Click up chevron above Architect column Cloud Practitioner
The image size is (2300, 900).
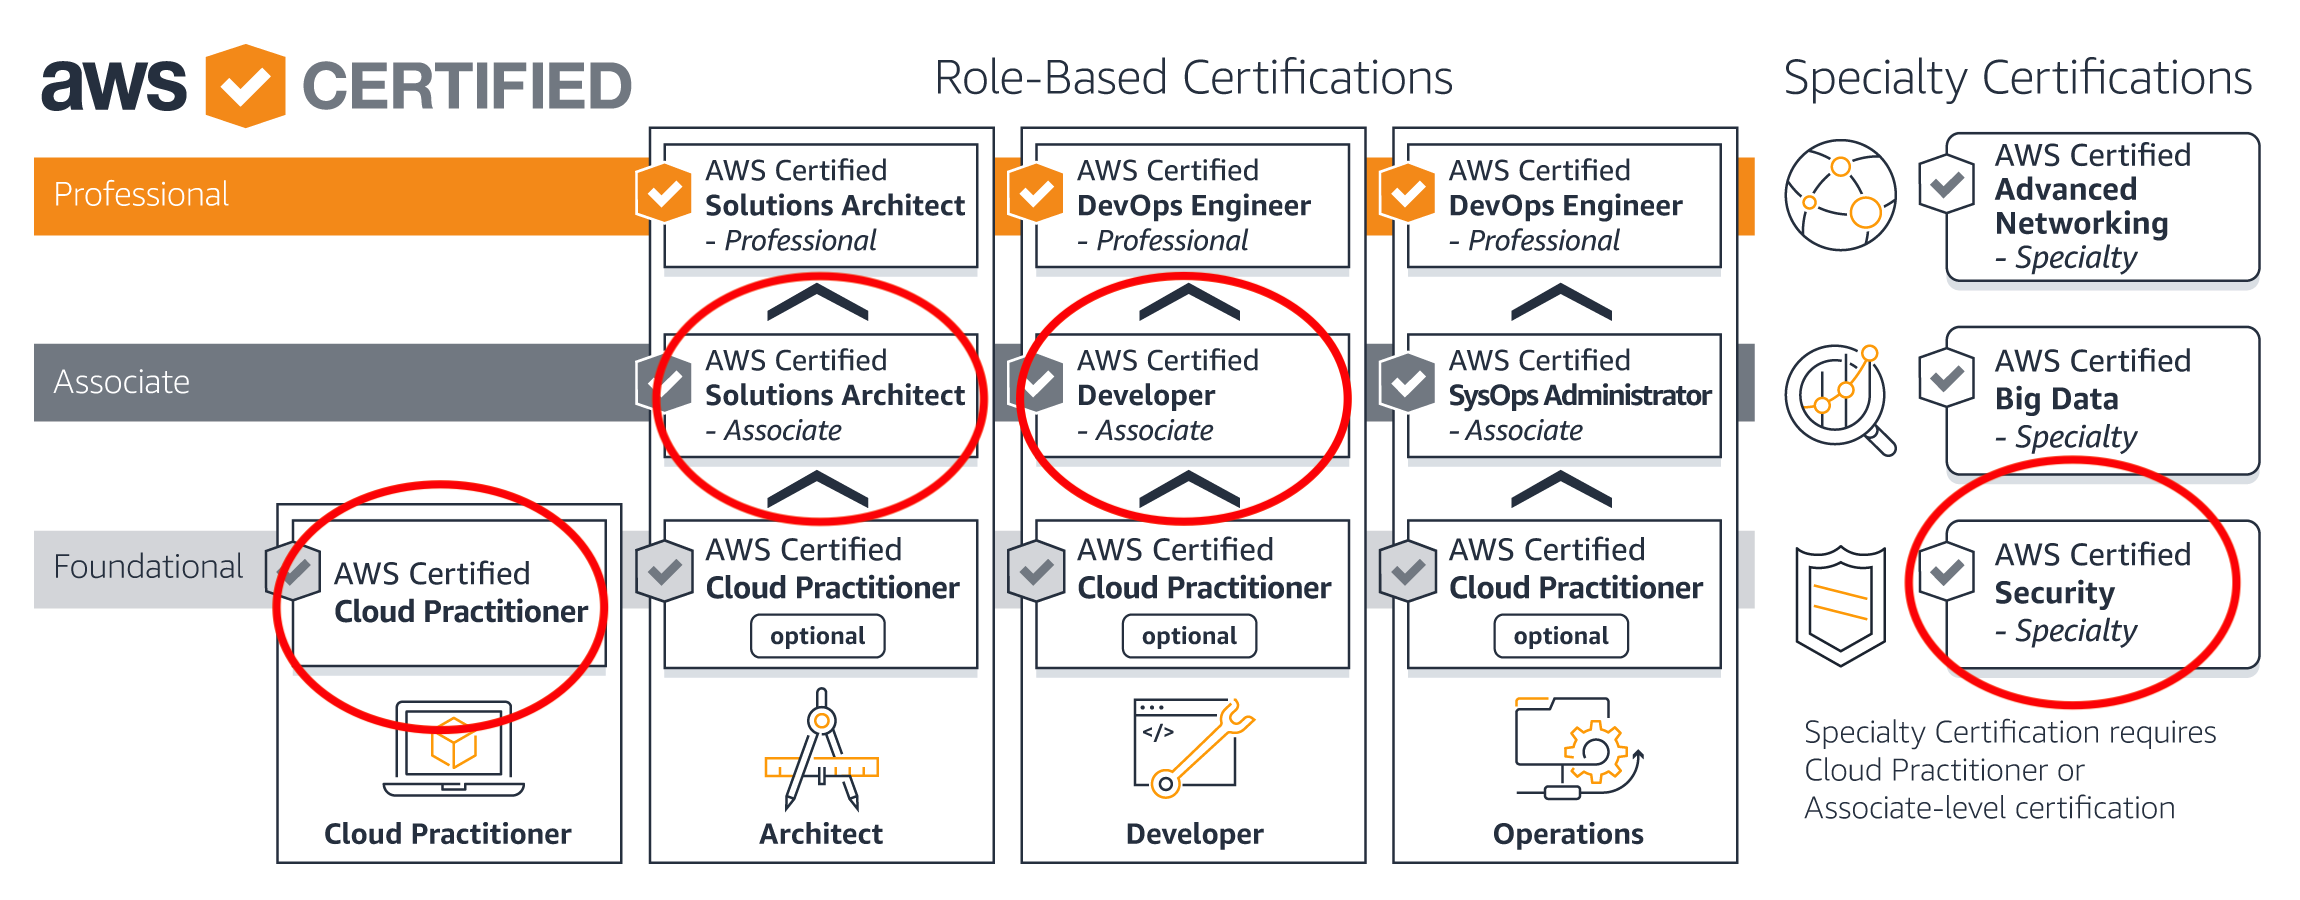point(818,488)
